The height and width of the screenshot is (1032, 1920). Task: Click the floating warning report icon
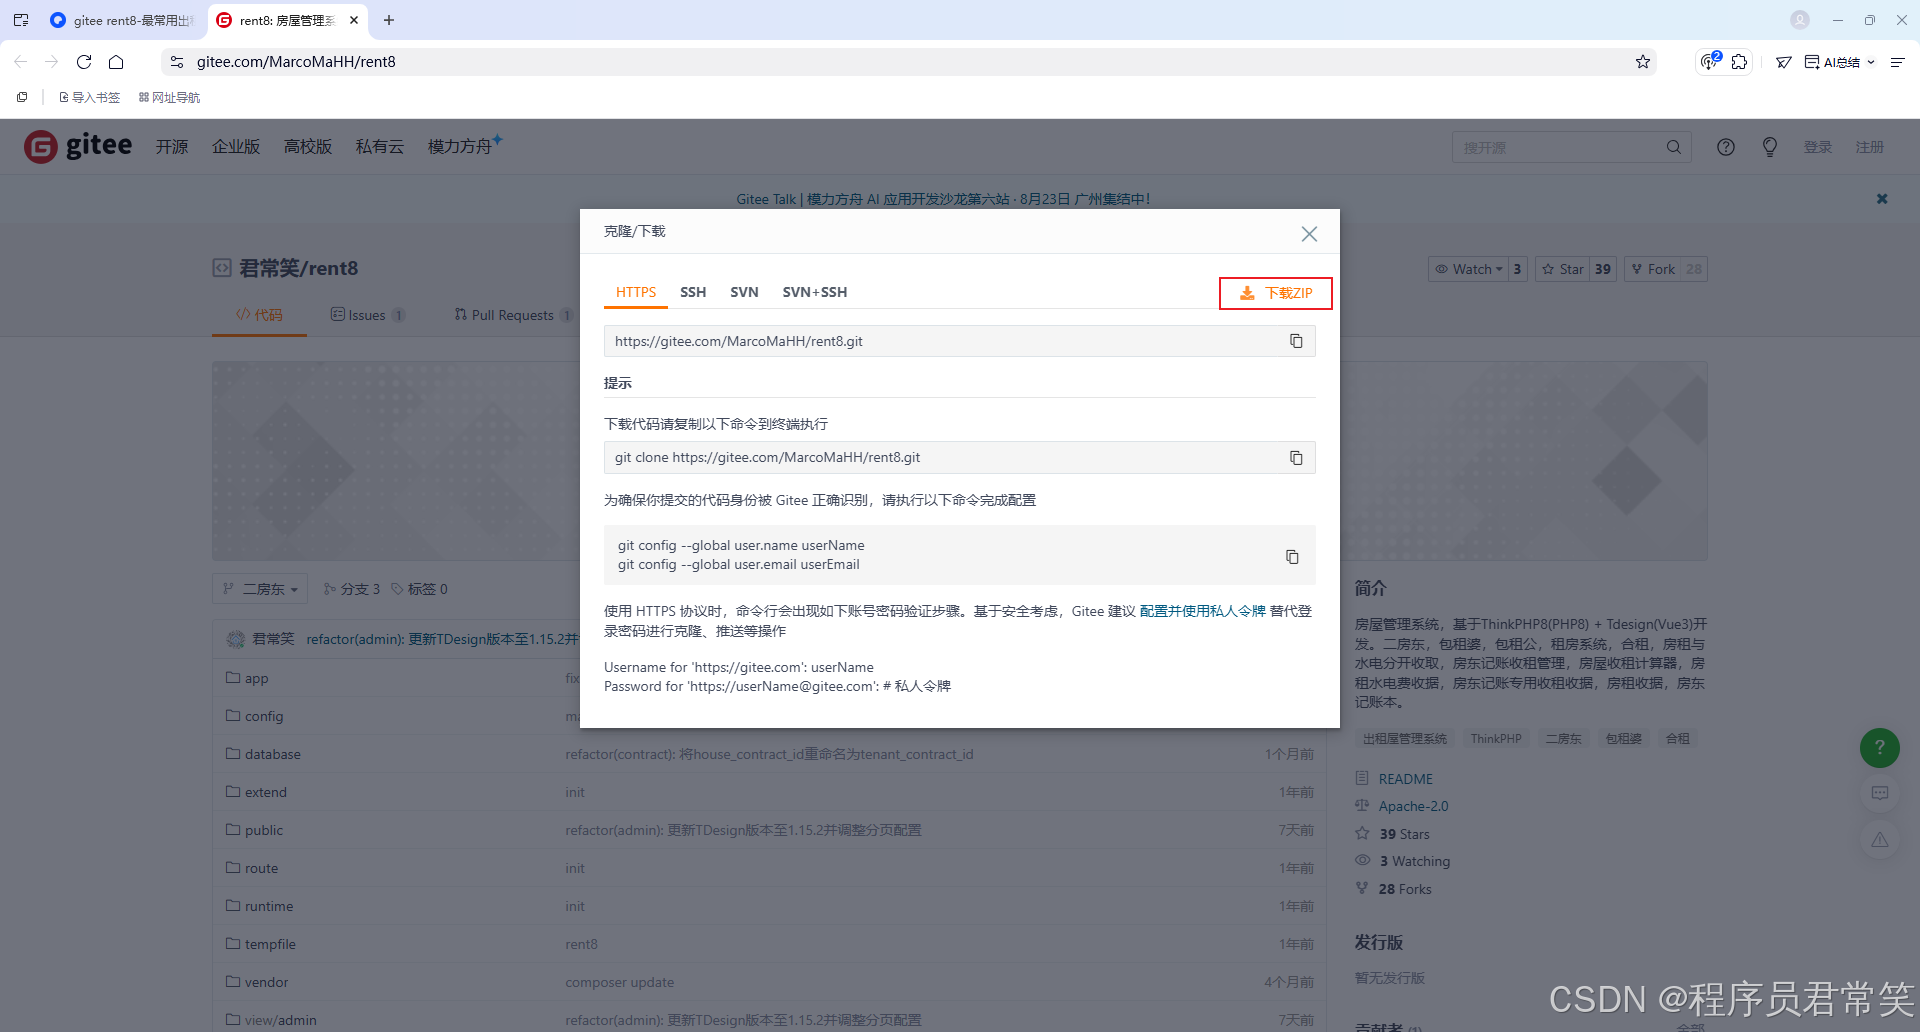tap(1880, 840)
